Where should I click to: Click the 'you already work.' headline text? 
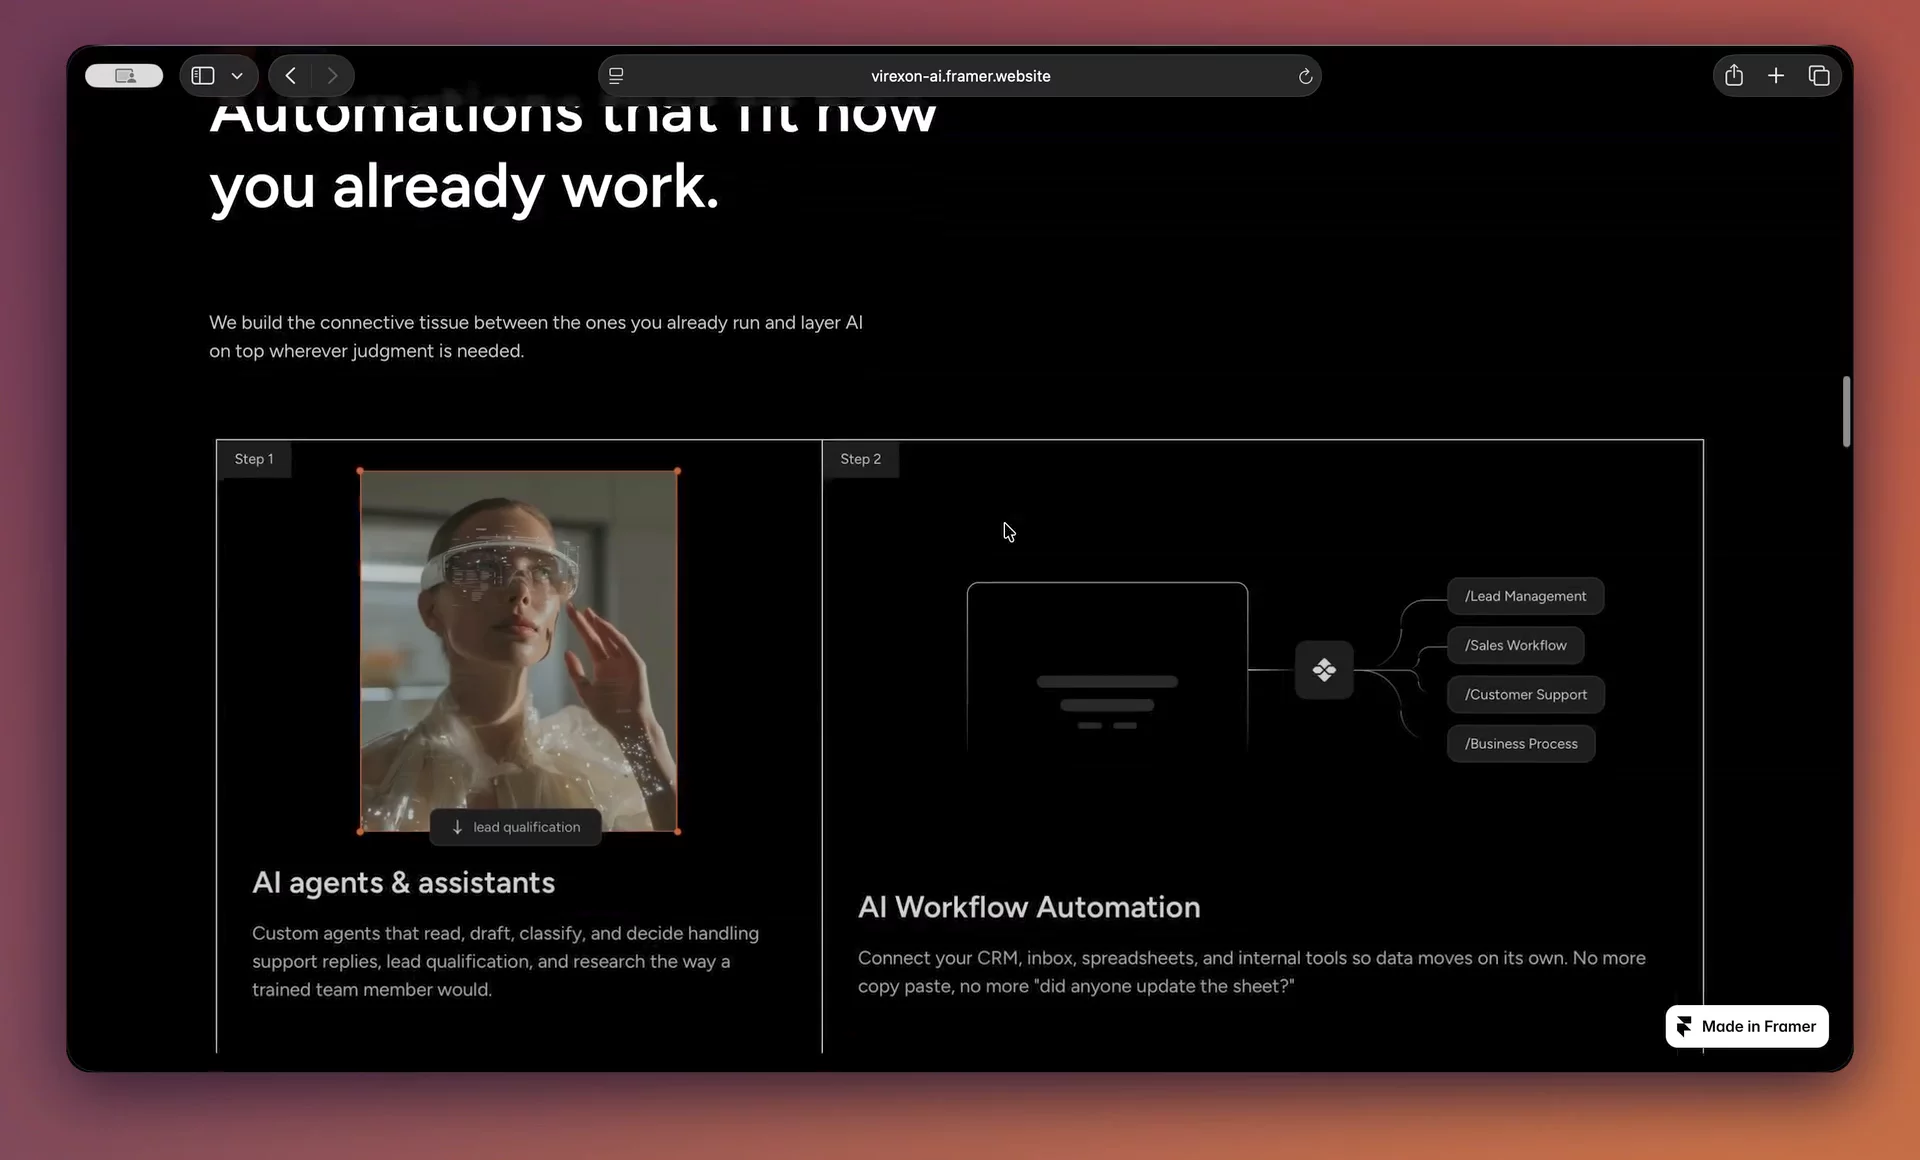point(464,187)
